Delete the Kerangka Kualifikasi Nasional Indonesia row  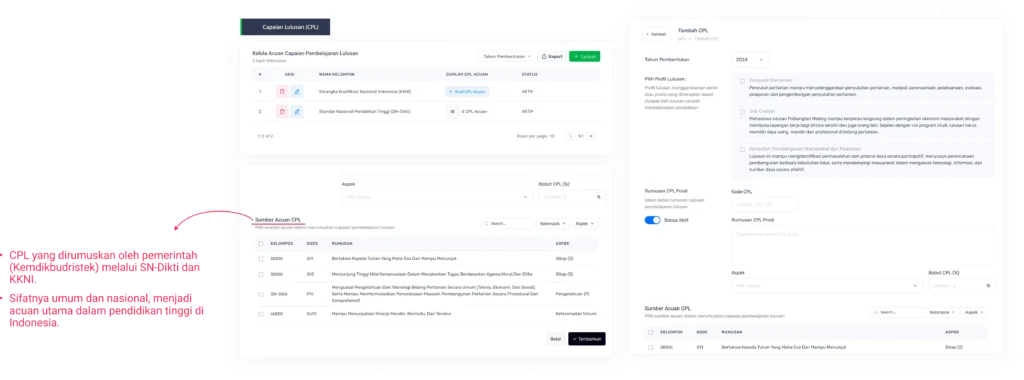pos(282,92)
